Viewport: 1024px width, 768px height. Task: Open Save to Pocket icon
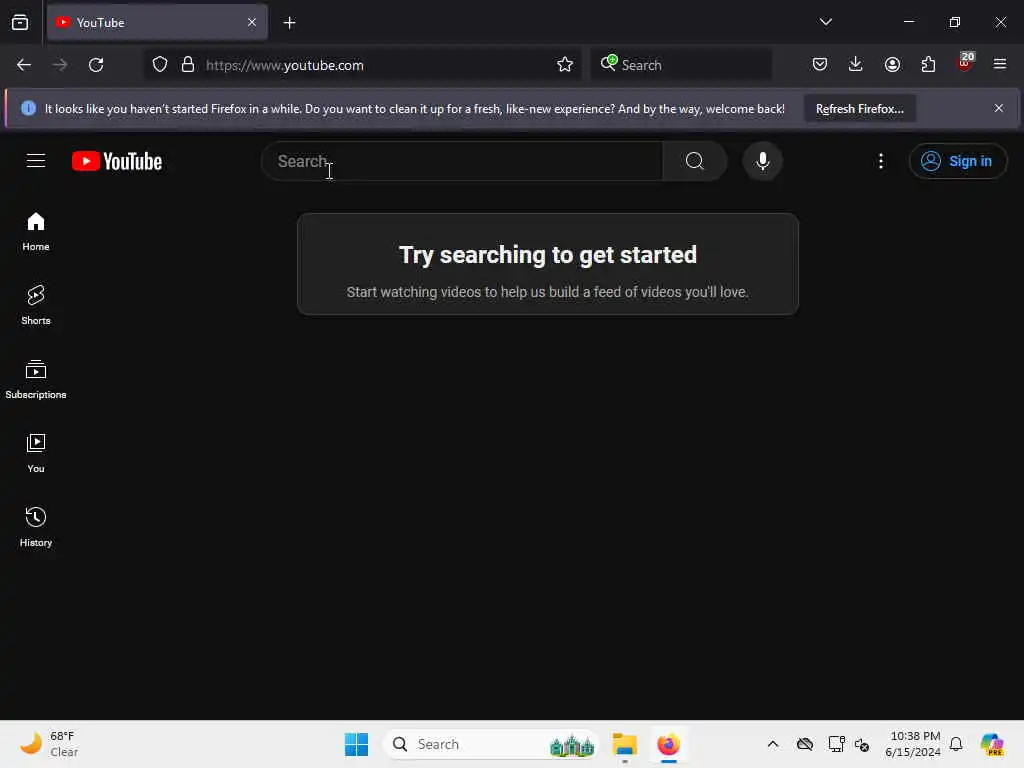820,64
